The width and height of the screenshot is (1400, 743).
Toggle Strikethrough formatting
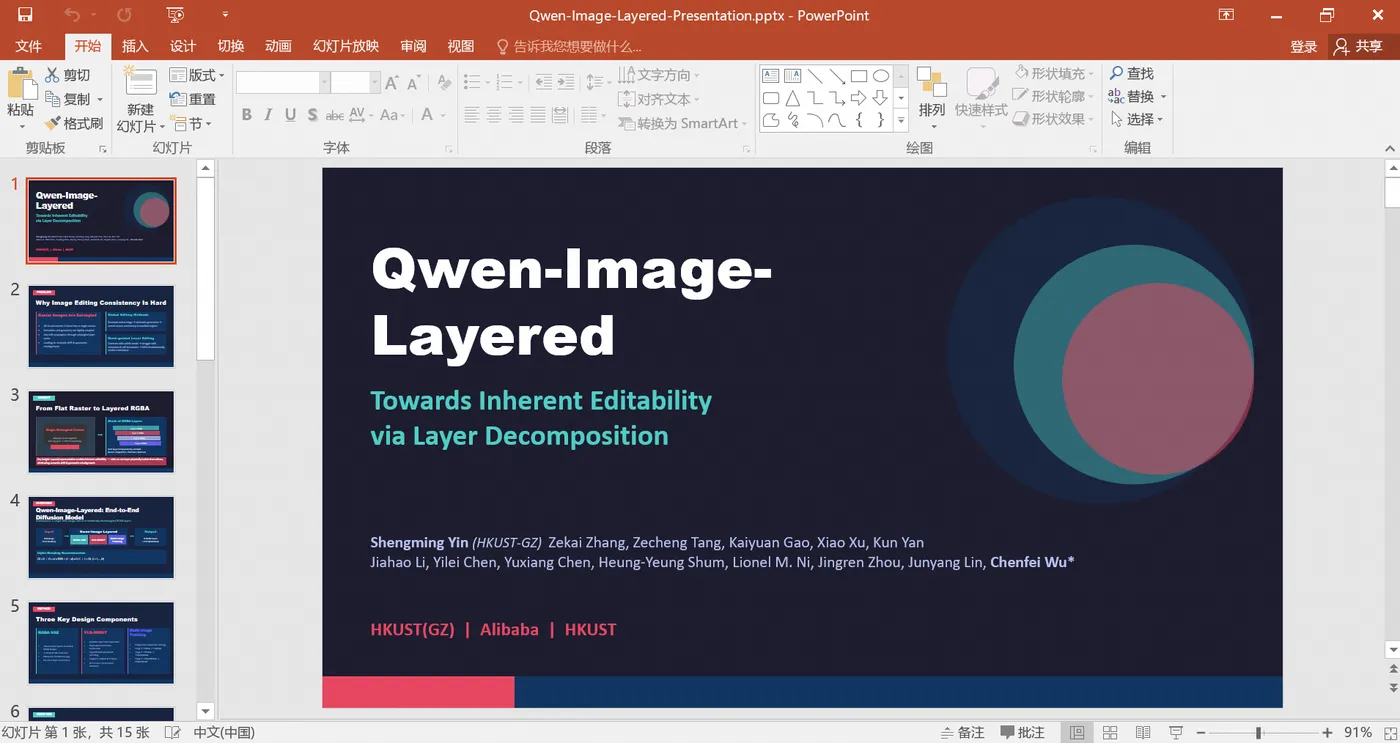click(334, 115)
